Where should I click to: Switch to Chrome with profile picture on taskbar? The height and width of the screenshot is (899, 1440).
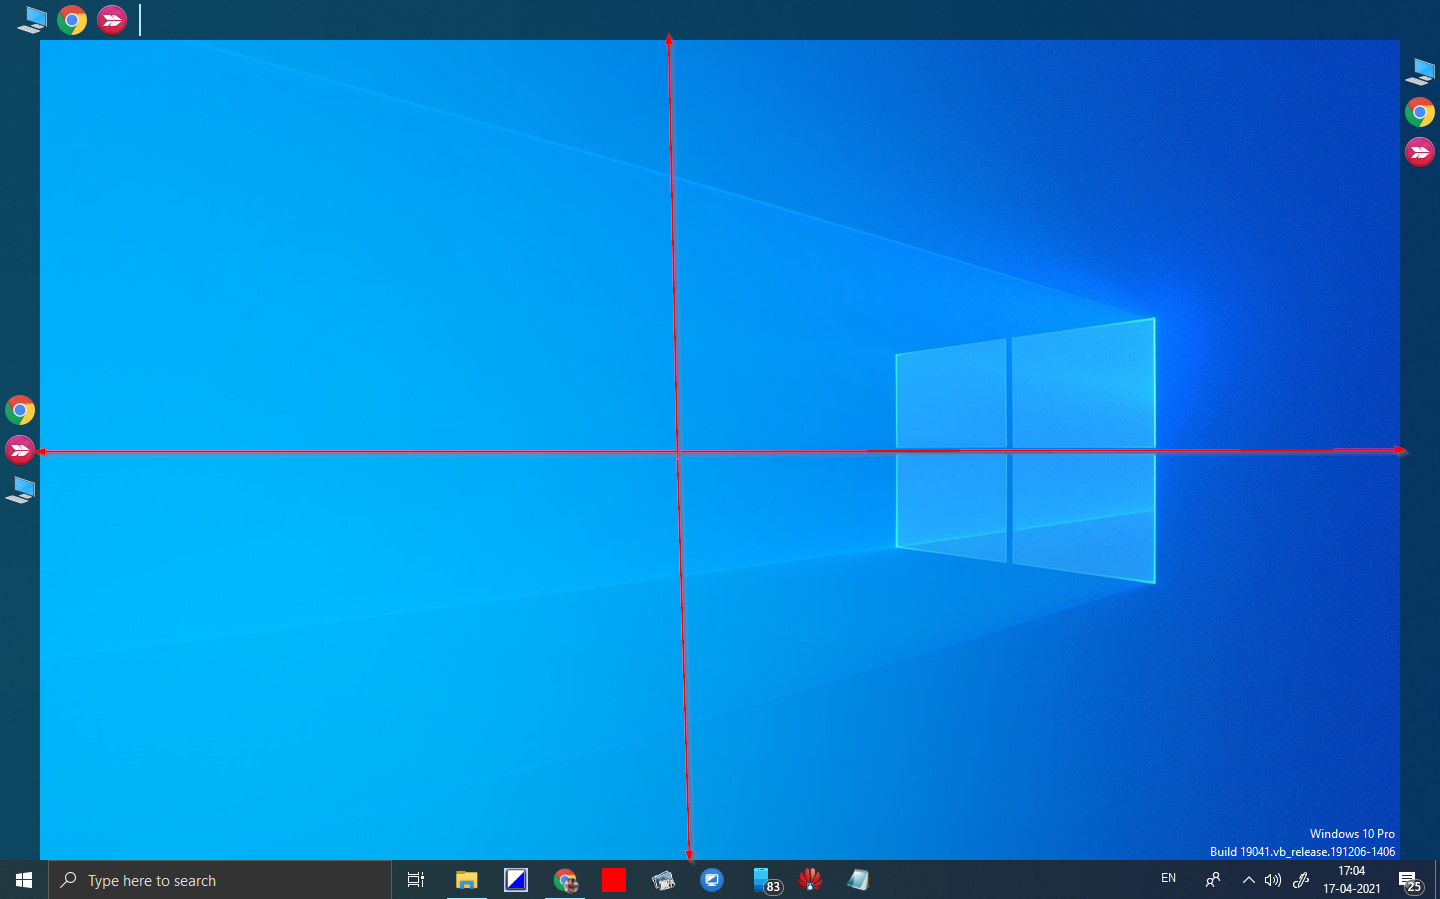565,880
